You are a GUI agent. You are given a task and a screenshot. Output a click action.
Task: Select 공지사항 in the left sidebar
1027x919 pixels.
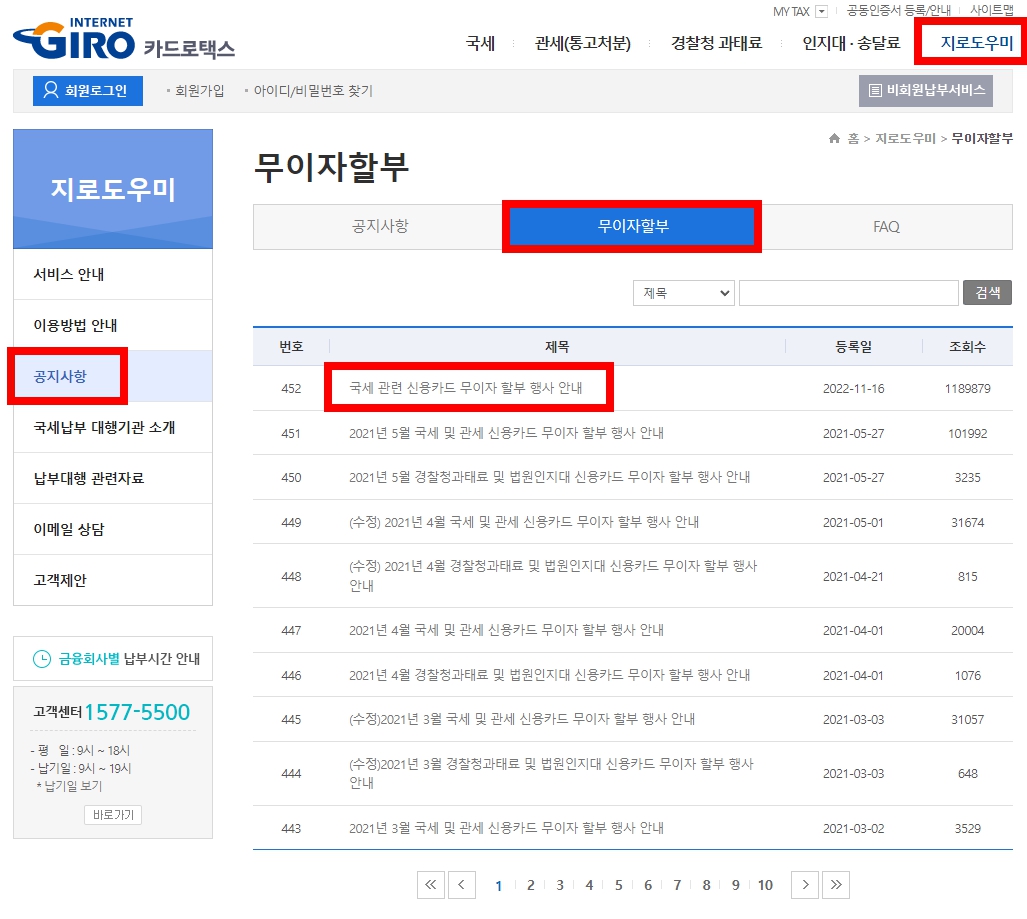(62, 376)
